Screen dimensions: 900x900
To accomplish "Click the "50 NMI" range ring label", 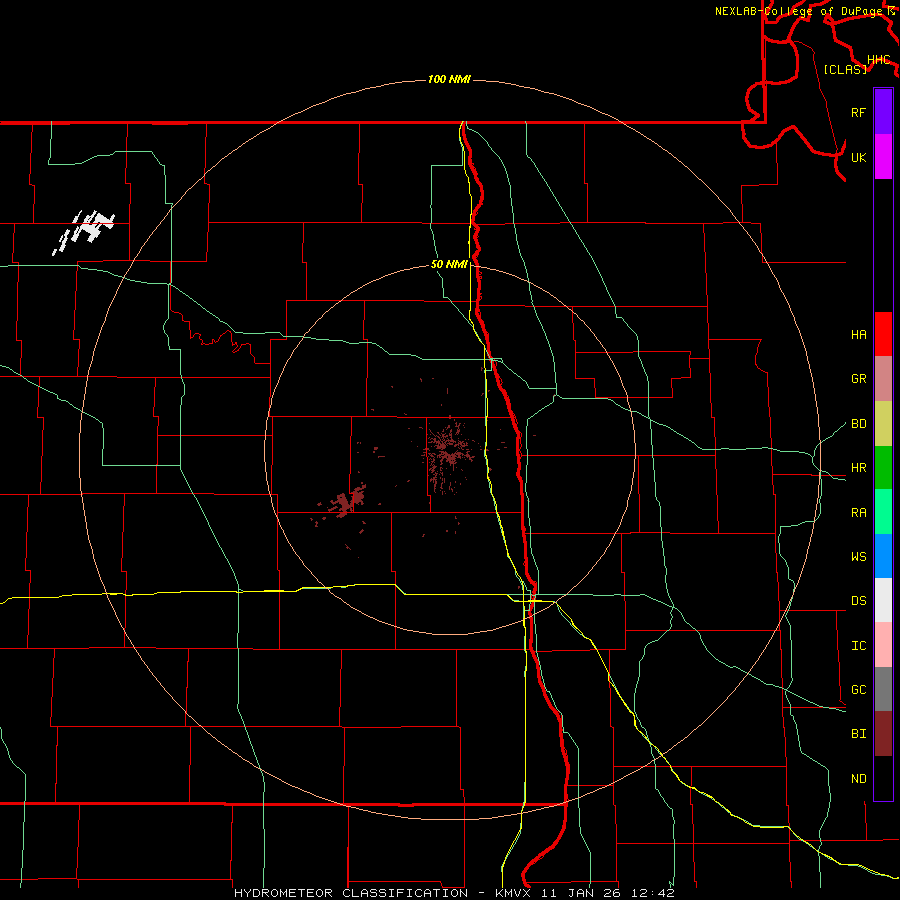I will click(x=449, y=264).
